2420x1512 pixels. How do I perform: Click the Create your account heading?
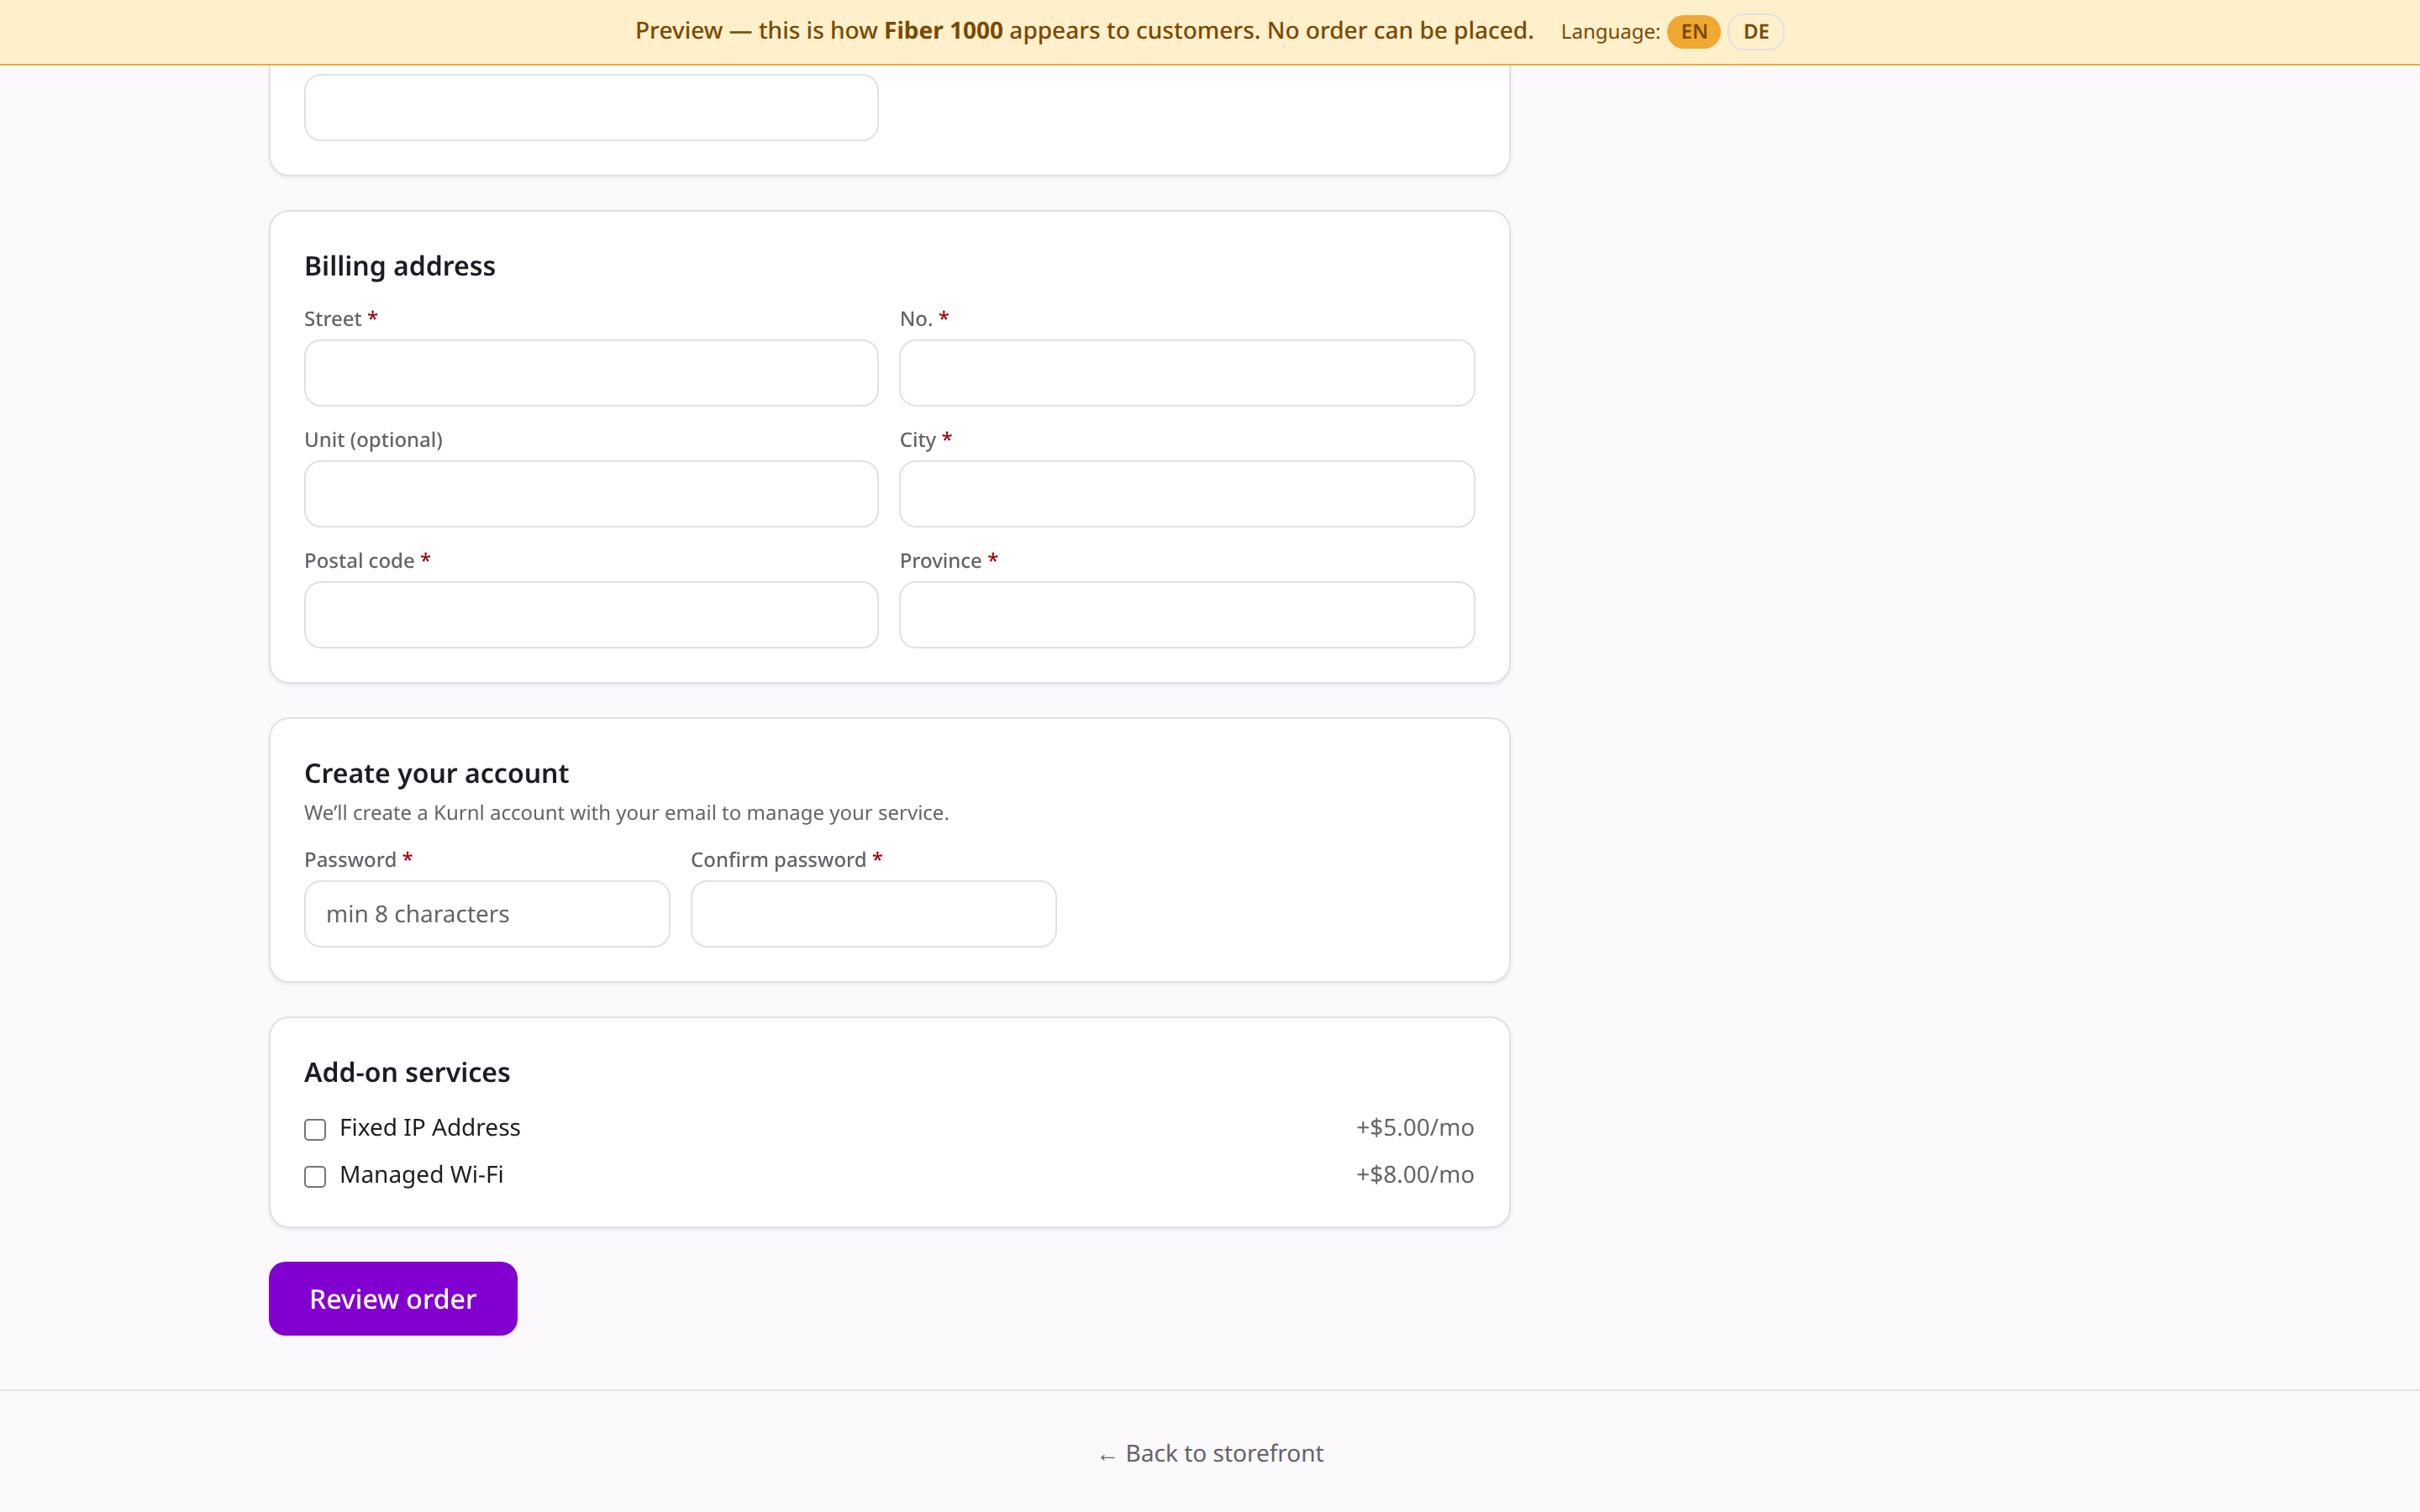[436, 774]
